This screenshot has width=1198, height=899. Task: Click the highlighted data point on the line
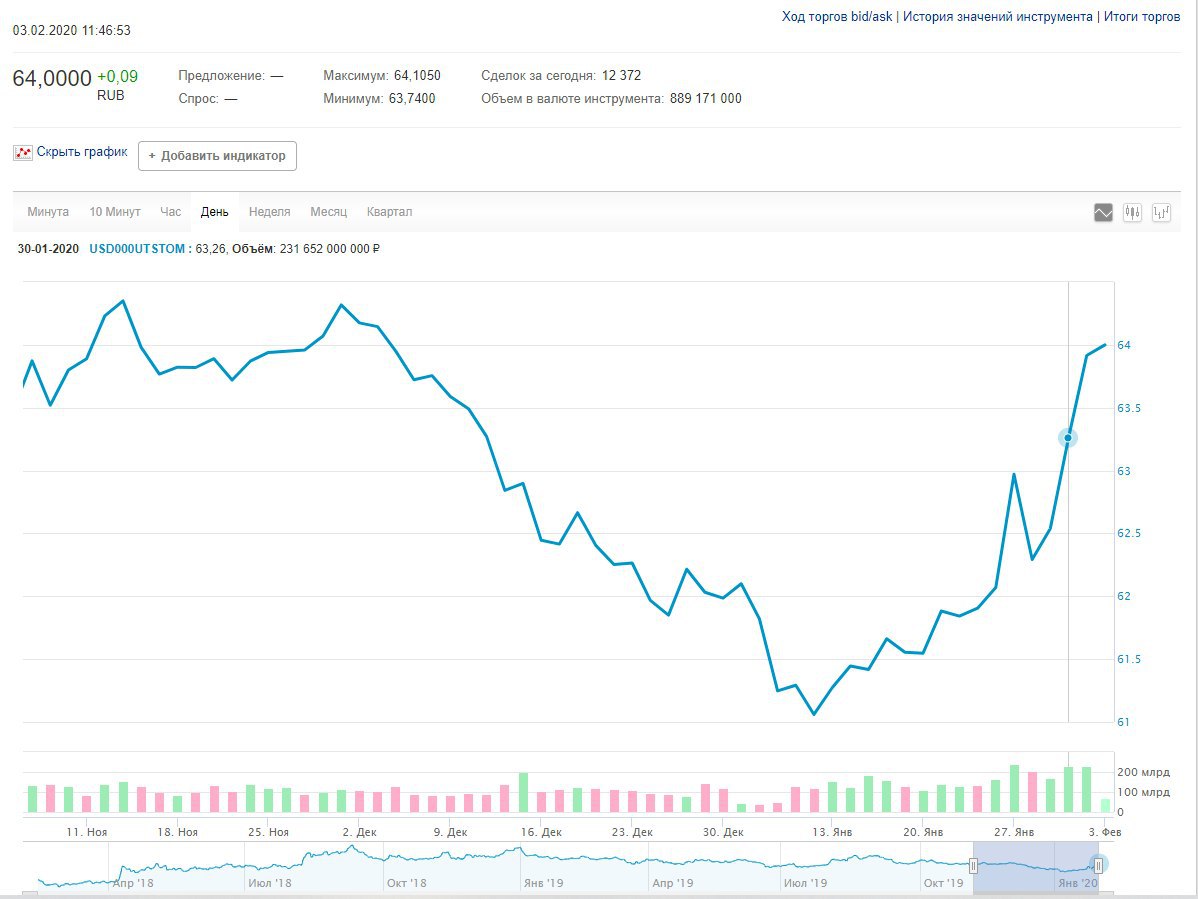[x=1068, y=438]
